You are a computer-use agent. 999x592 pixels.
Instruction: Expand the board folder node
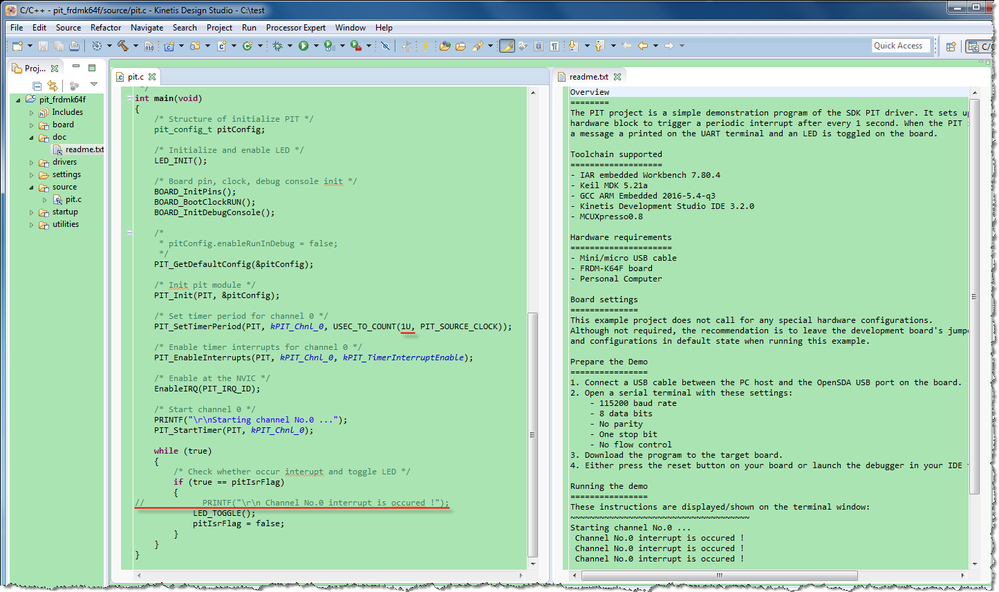31,125
